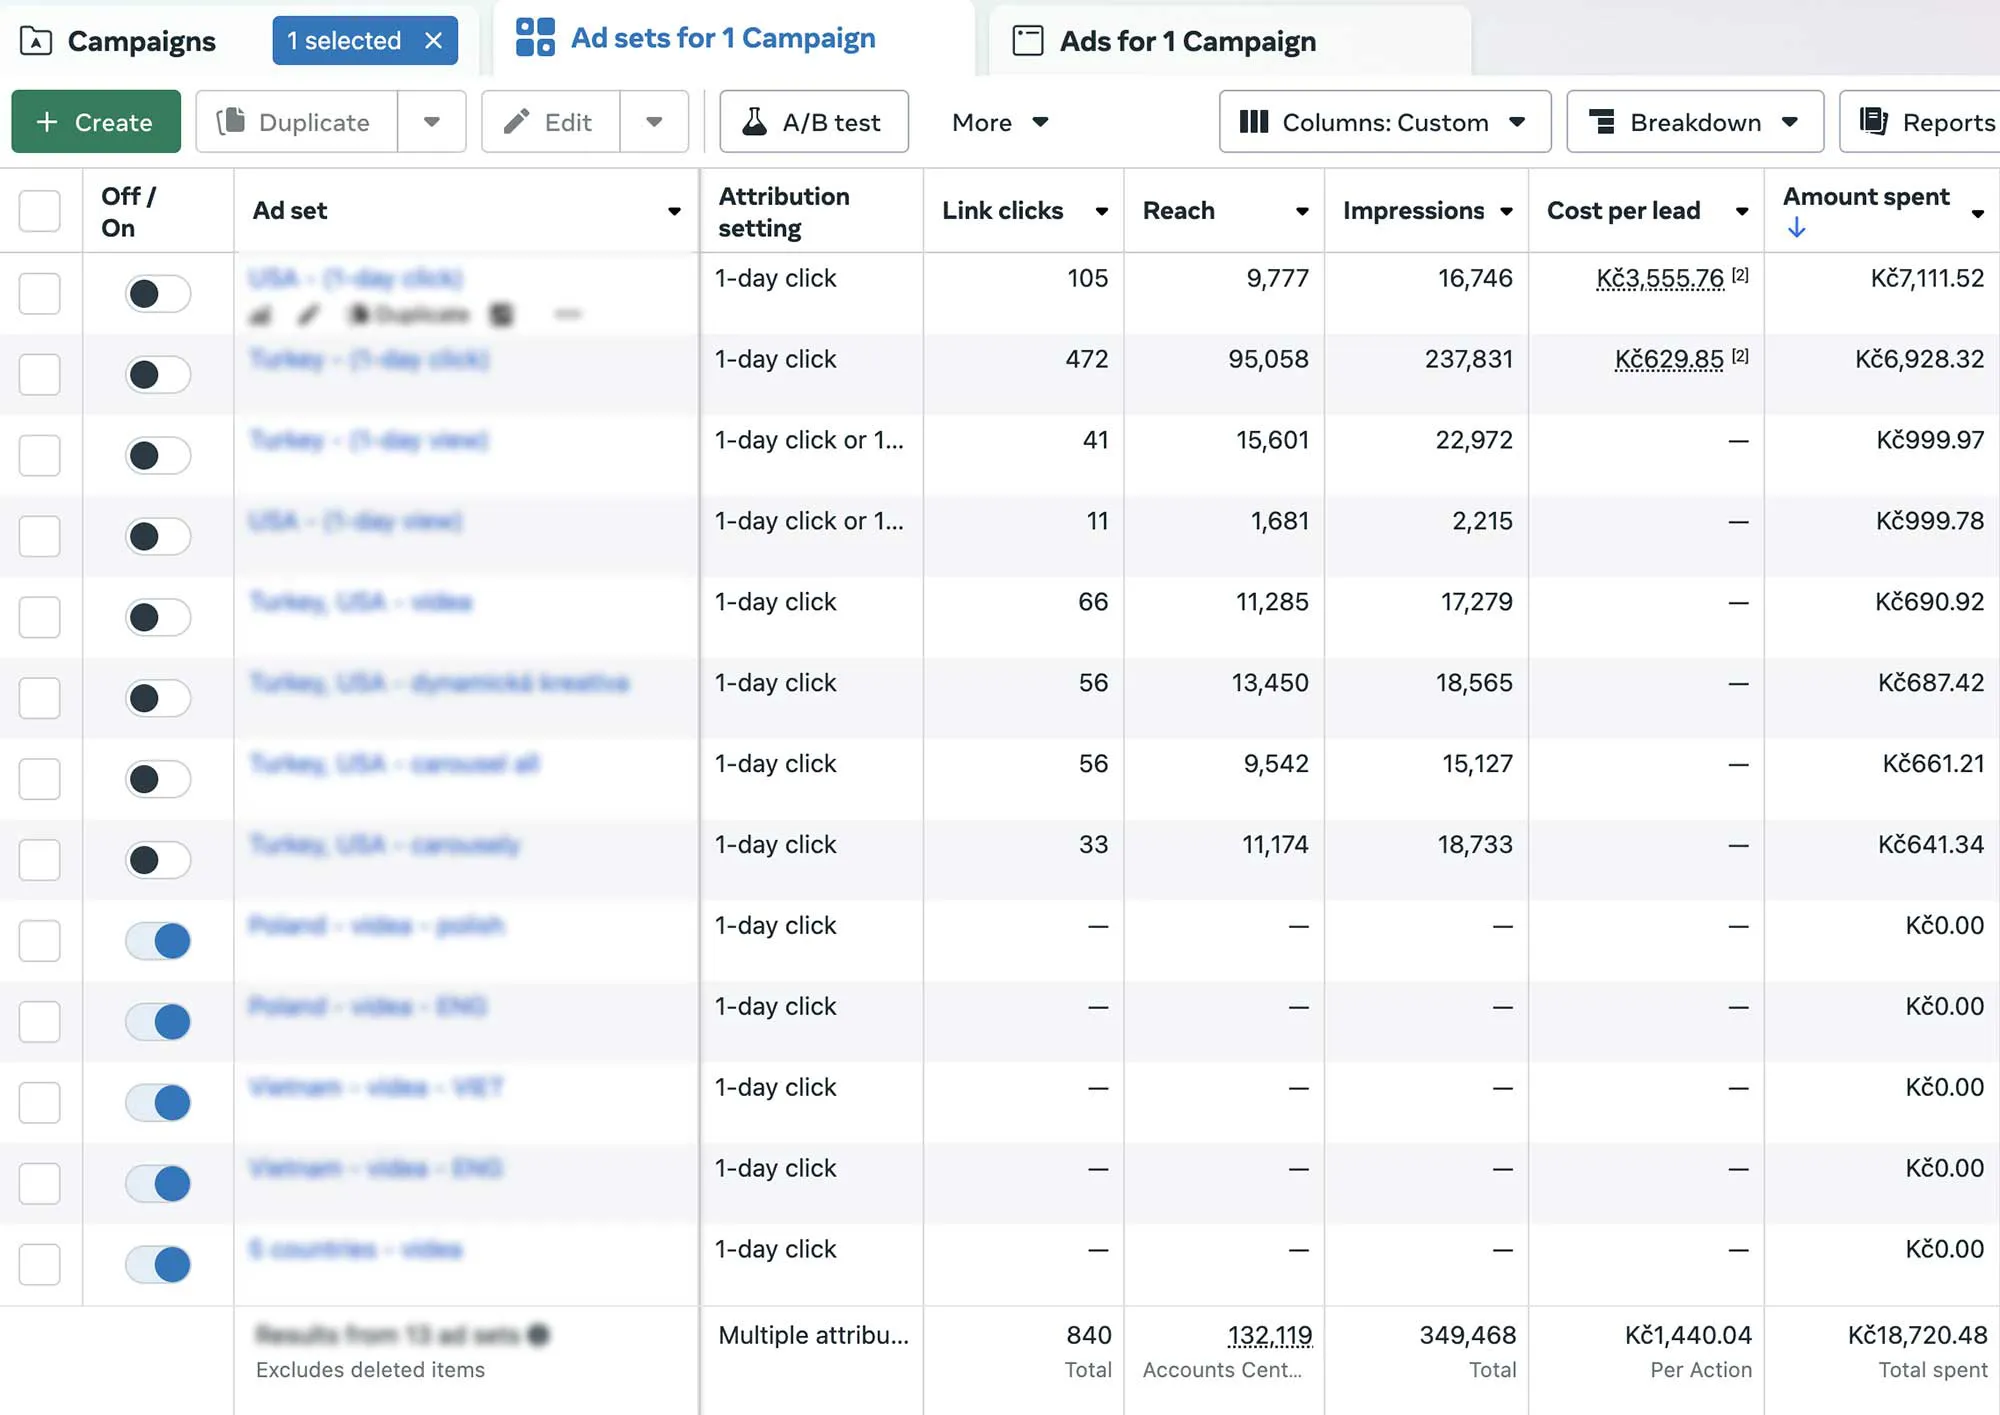Image resolution: width=2000 pixels, height=1415 pixels.
Task: Tick the checkbox for the Kč690.92 row
Action: (x=40, y=618)
